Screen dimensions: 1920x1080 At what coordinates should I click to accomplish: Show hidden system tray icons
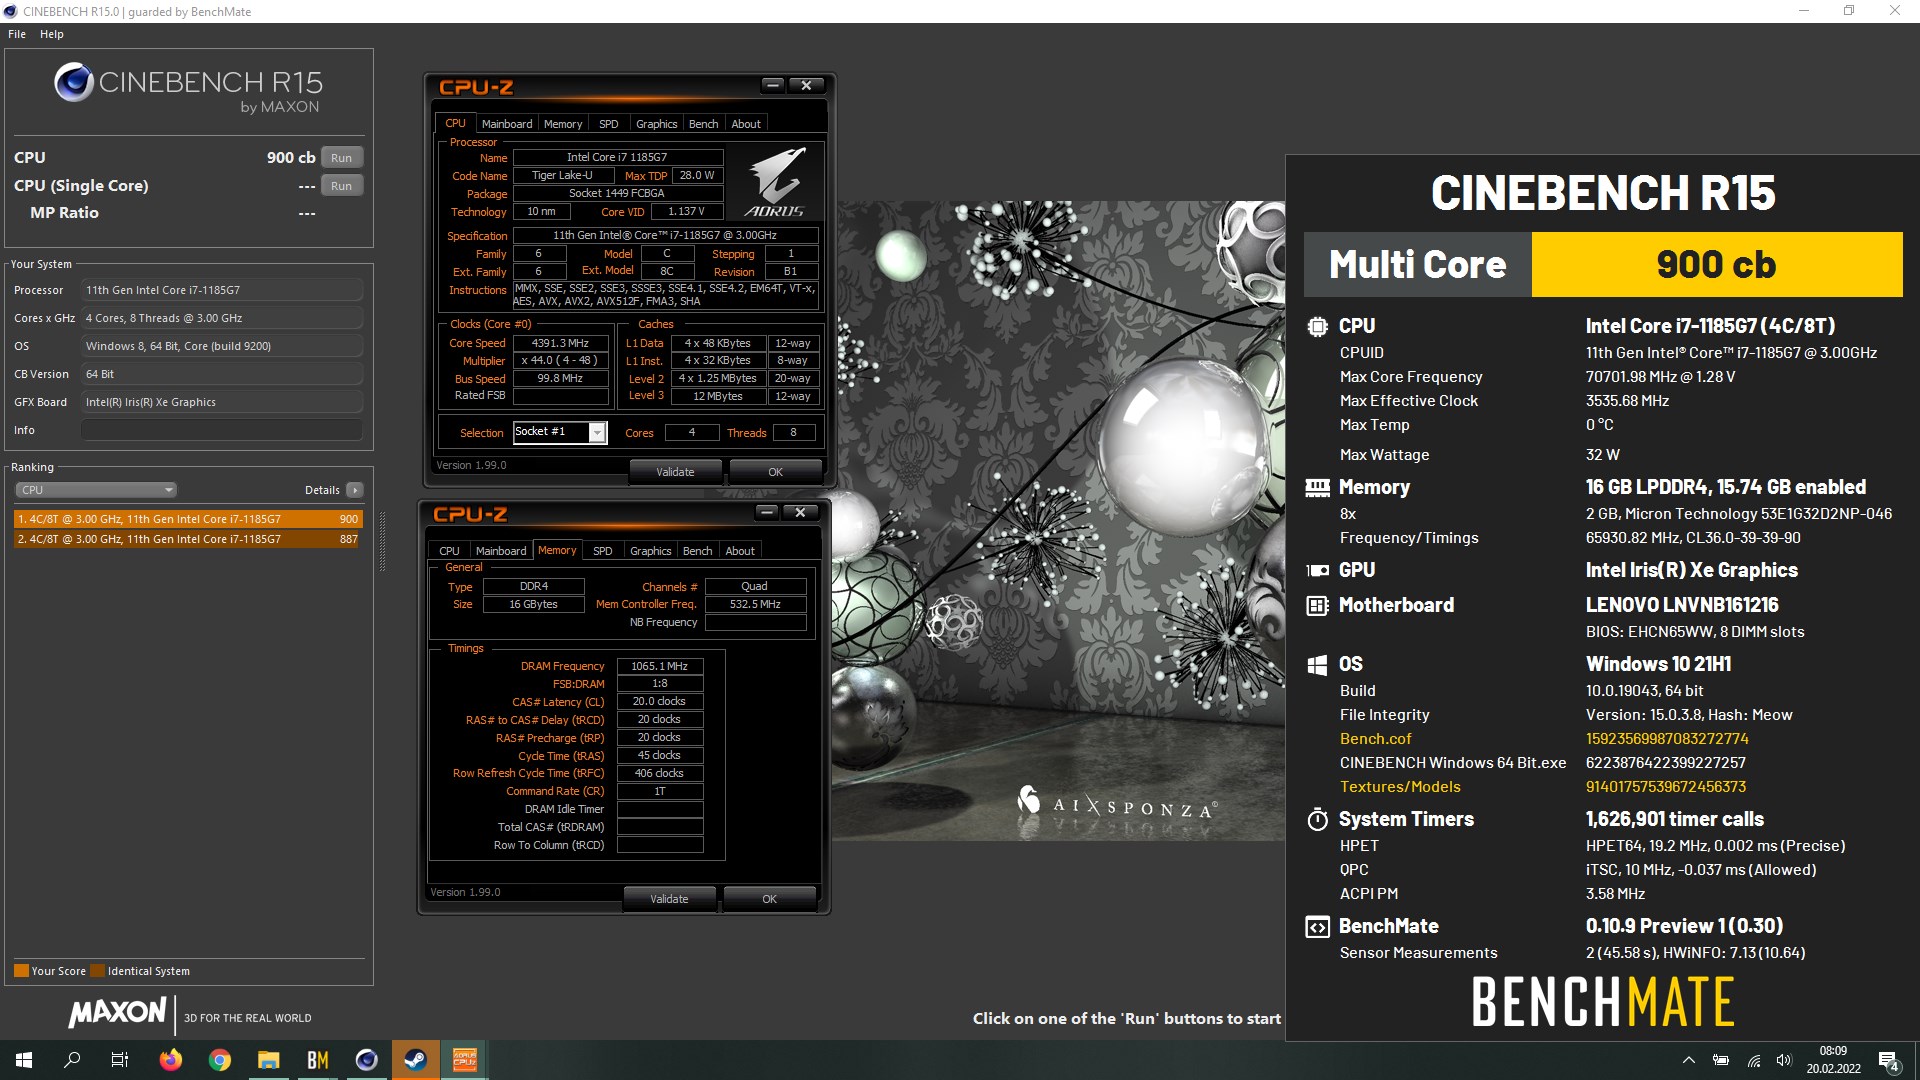click(1689, 1060)
